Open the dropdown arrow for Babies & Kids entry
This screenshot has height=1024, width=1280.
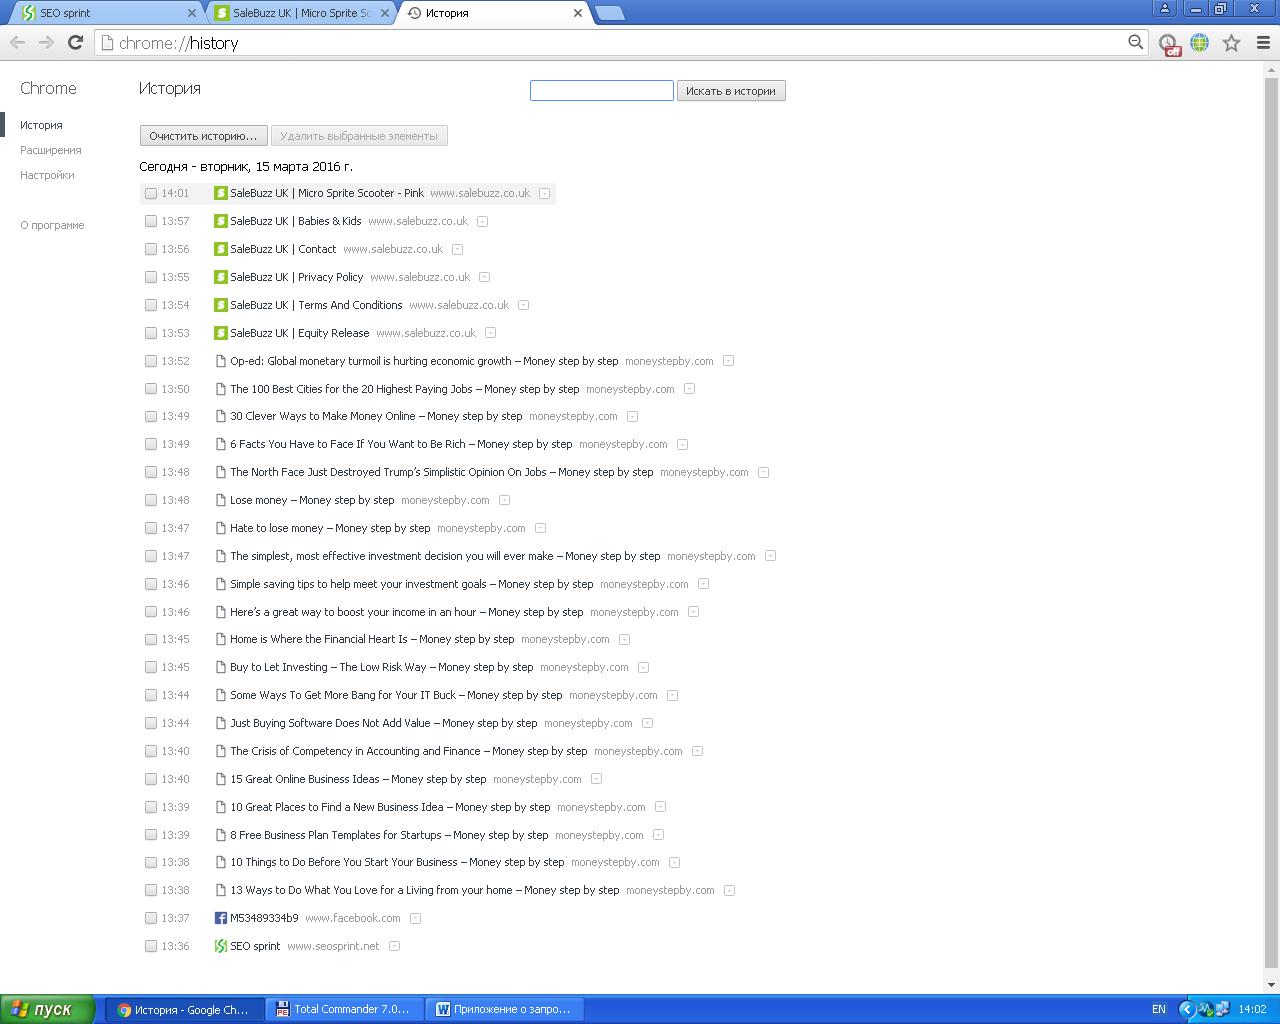[482, 221]
